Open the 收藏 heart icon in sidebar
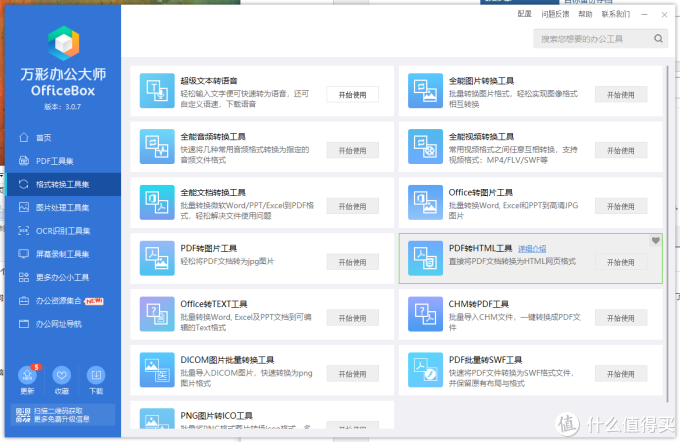Image resolution: width=680 pixels, height=442 pixels. point(62,375)
